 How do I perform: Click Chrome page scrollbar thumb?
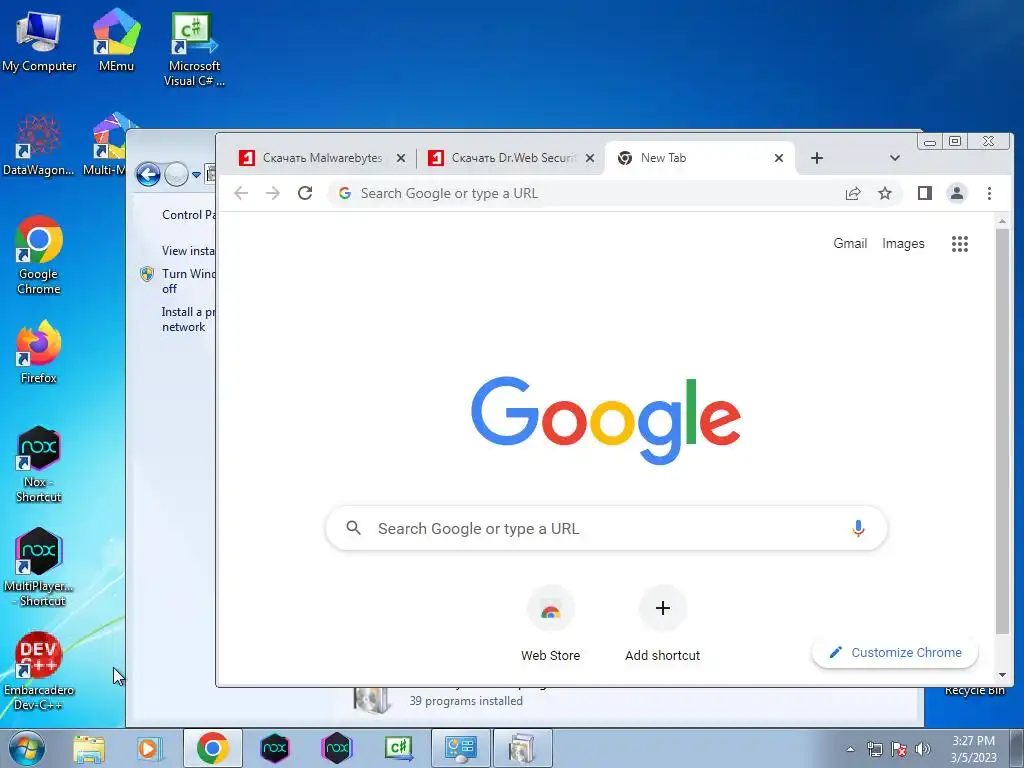tap(1002, 431)
